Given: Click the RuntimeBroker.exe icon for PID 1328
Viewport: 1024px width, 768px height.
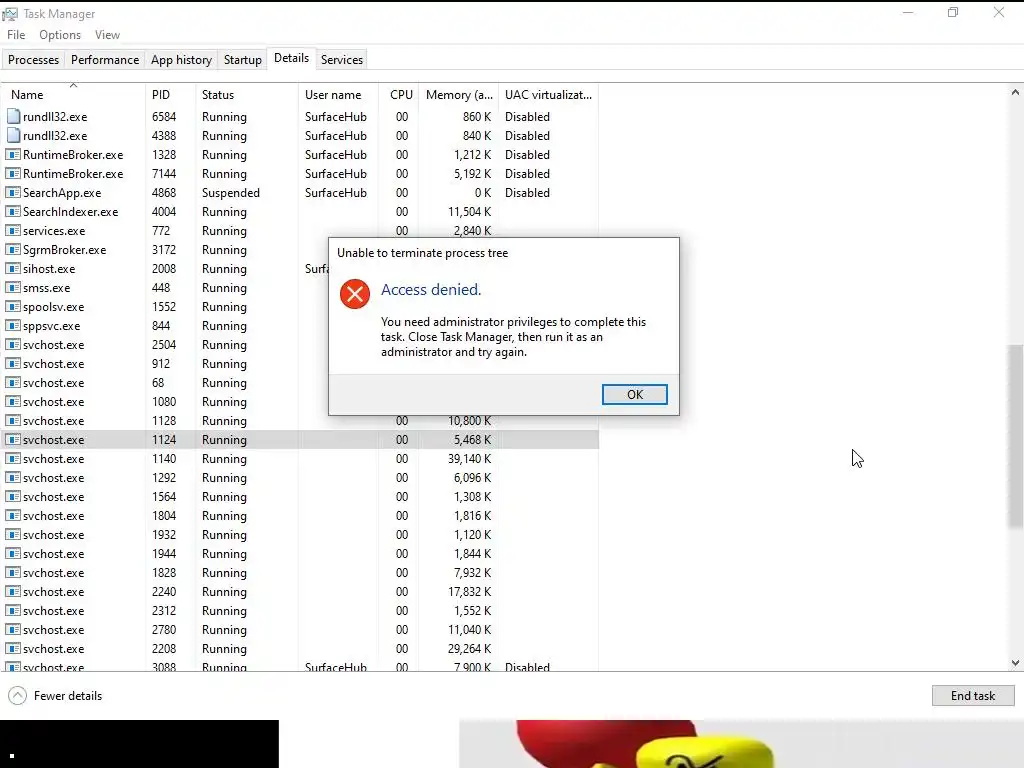Looking at the screenshot, I should tap(13, 155).
